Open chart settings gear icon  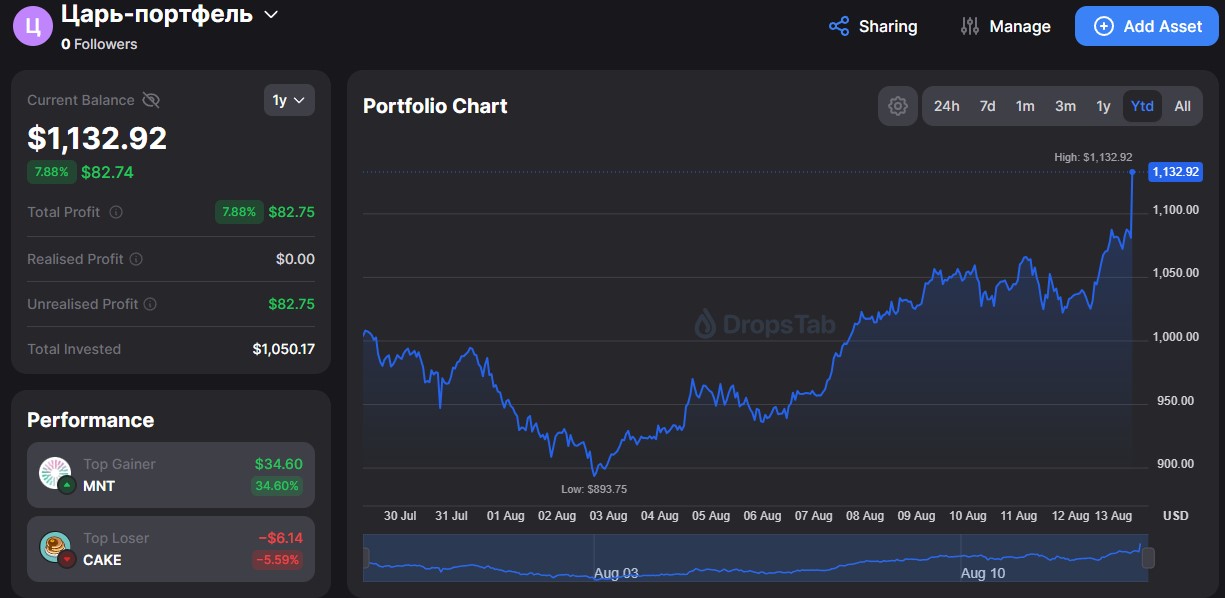(x=897, y=106)
